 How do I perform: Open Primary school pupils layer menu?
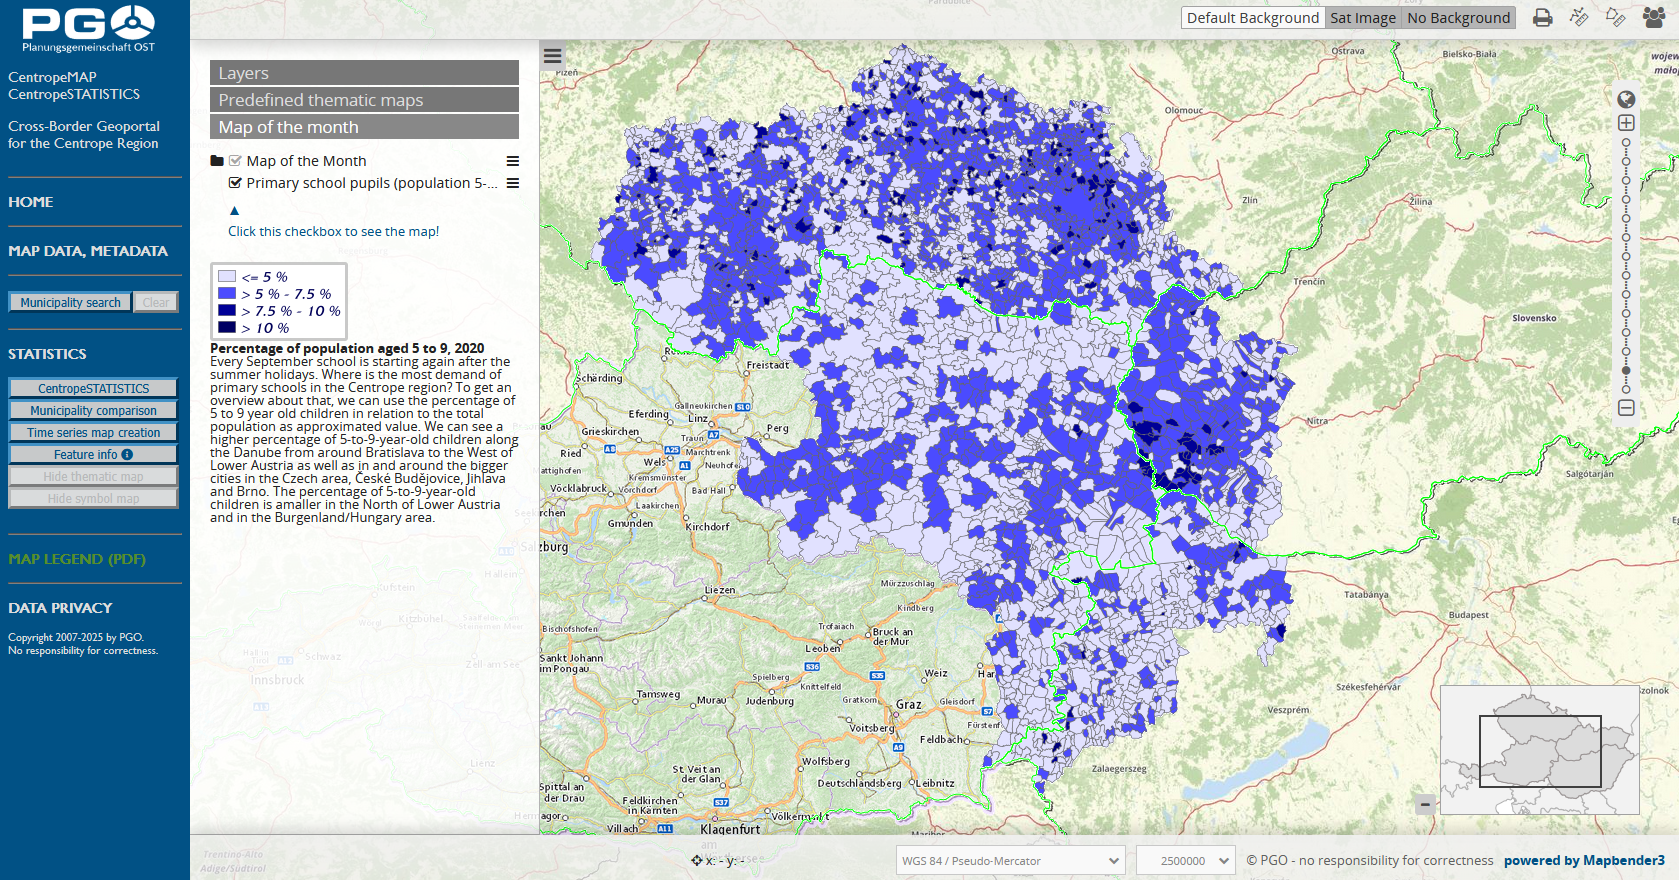[x=513, y=183]
